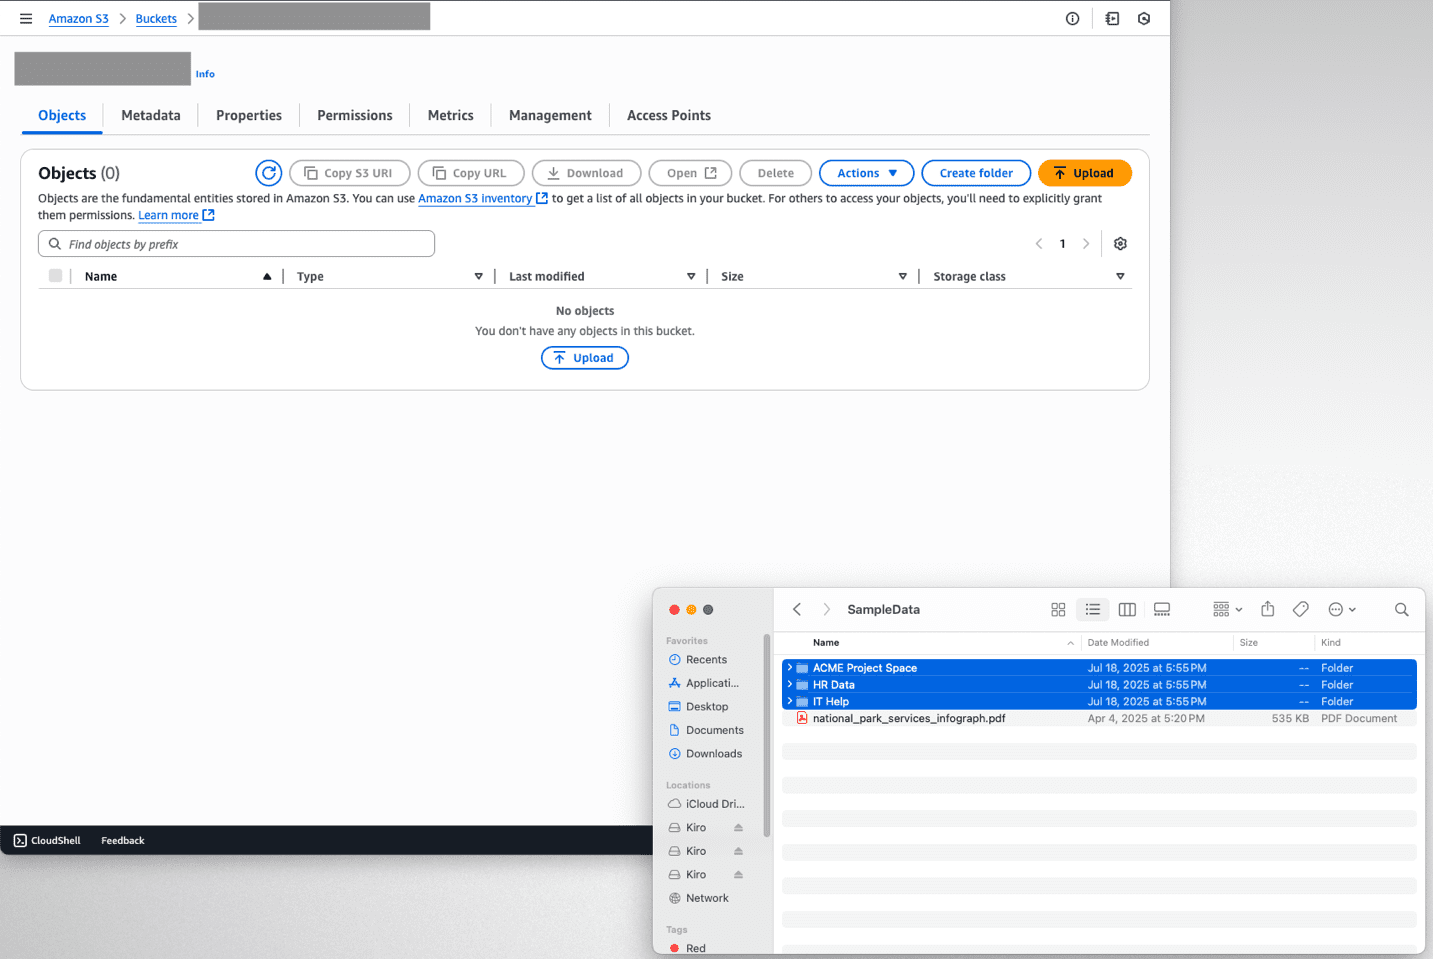
Task: Open the Storage class column filter arrow
Action: tap(1120, 277)
